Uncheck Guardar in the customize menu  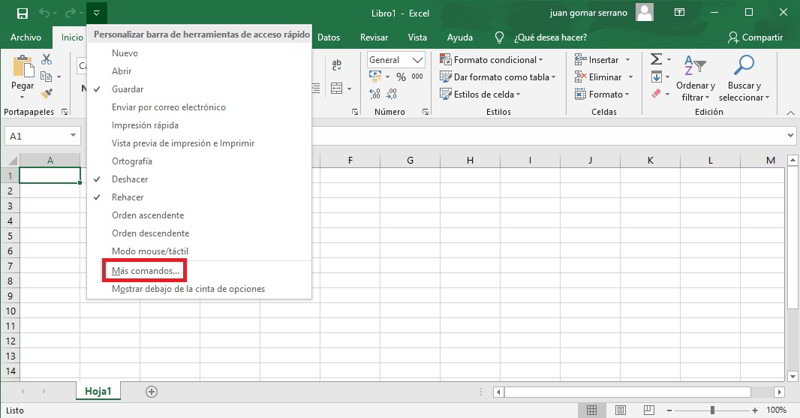point(128,89)
